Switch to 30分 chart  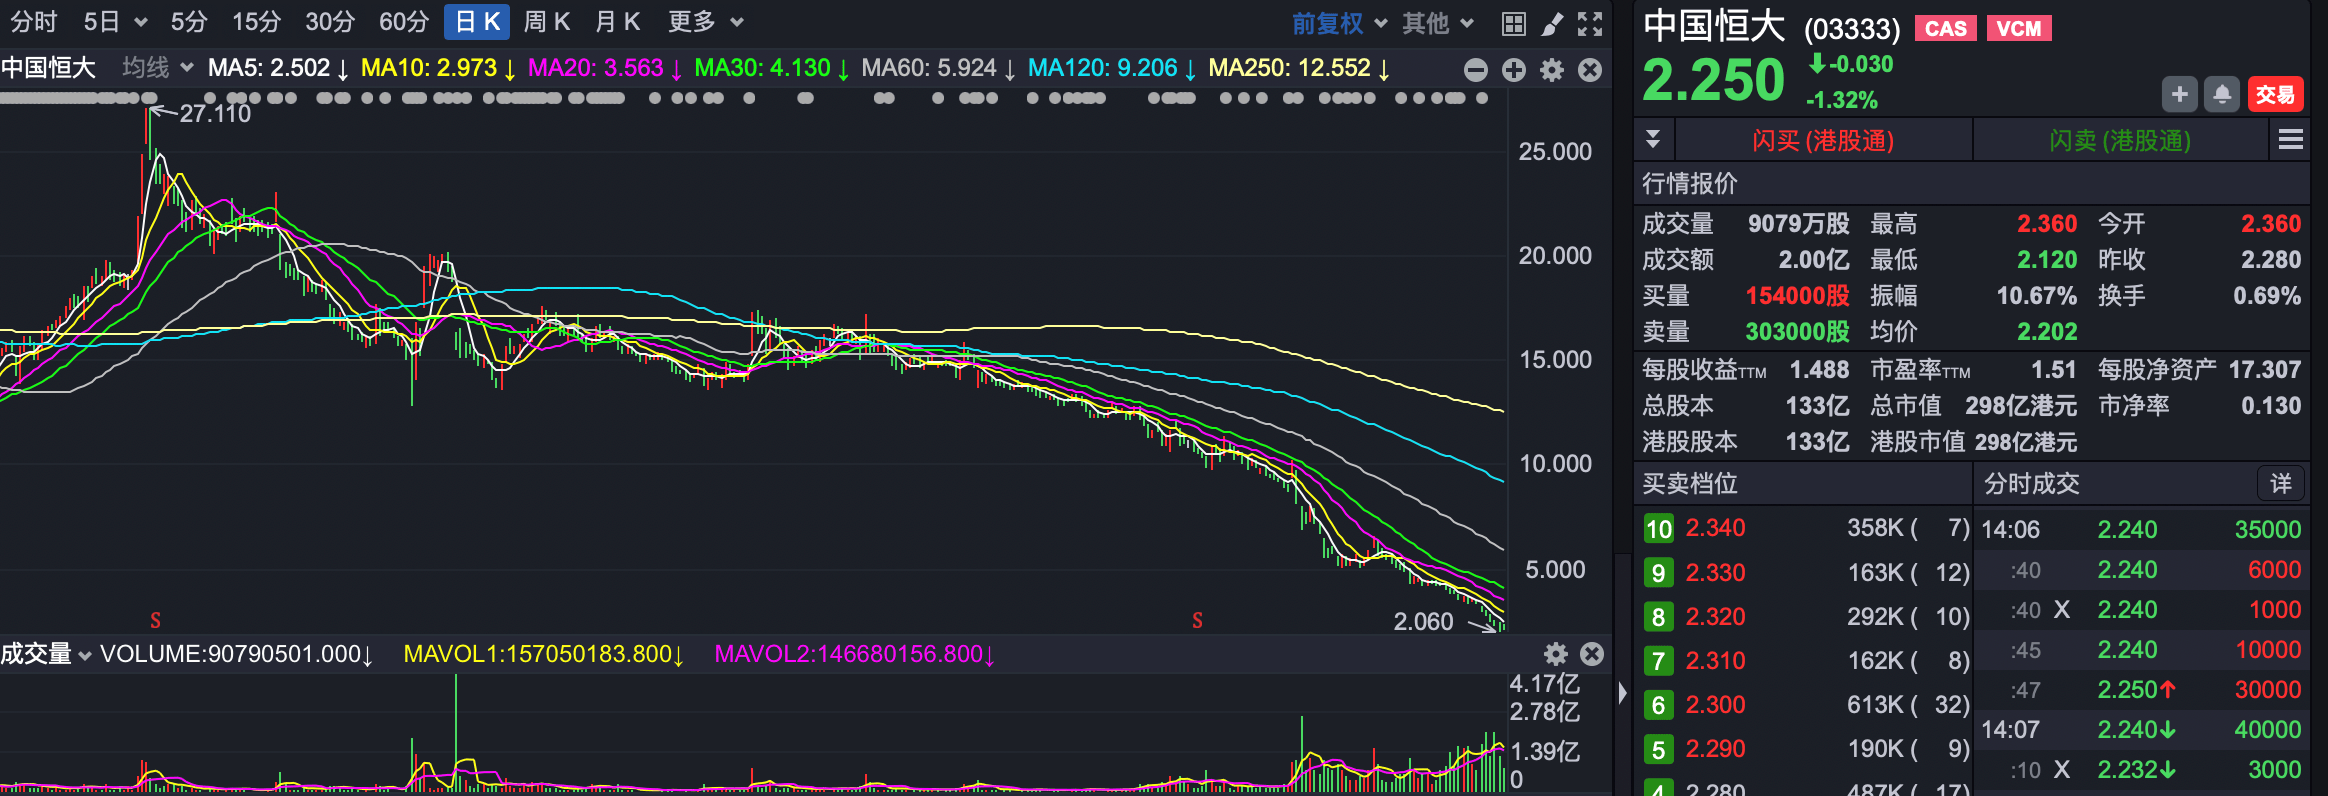point(330,22)
